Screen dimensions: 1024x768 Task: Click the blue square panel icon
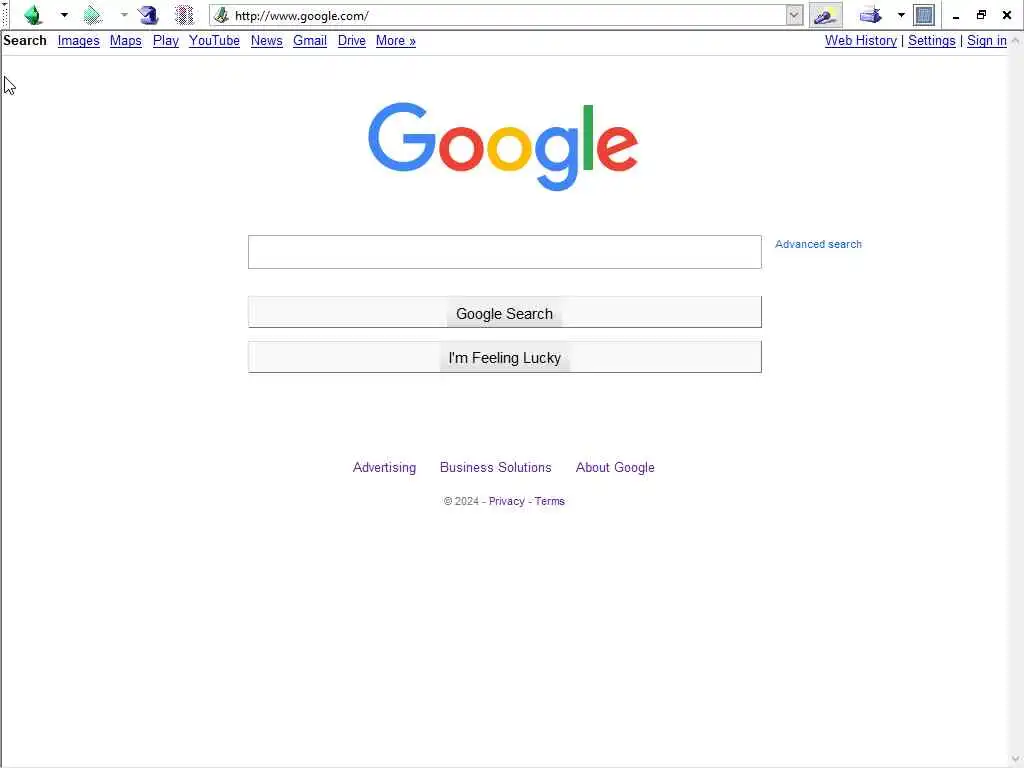click(x=923, y=14)
